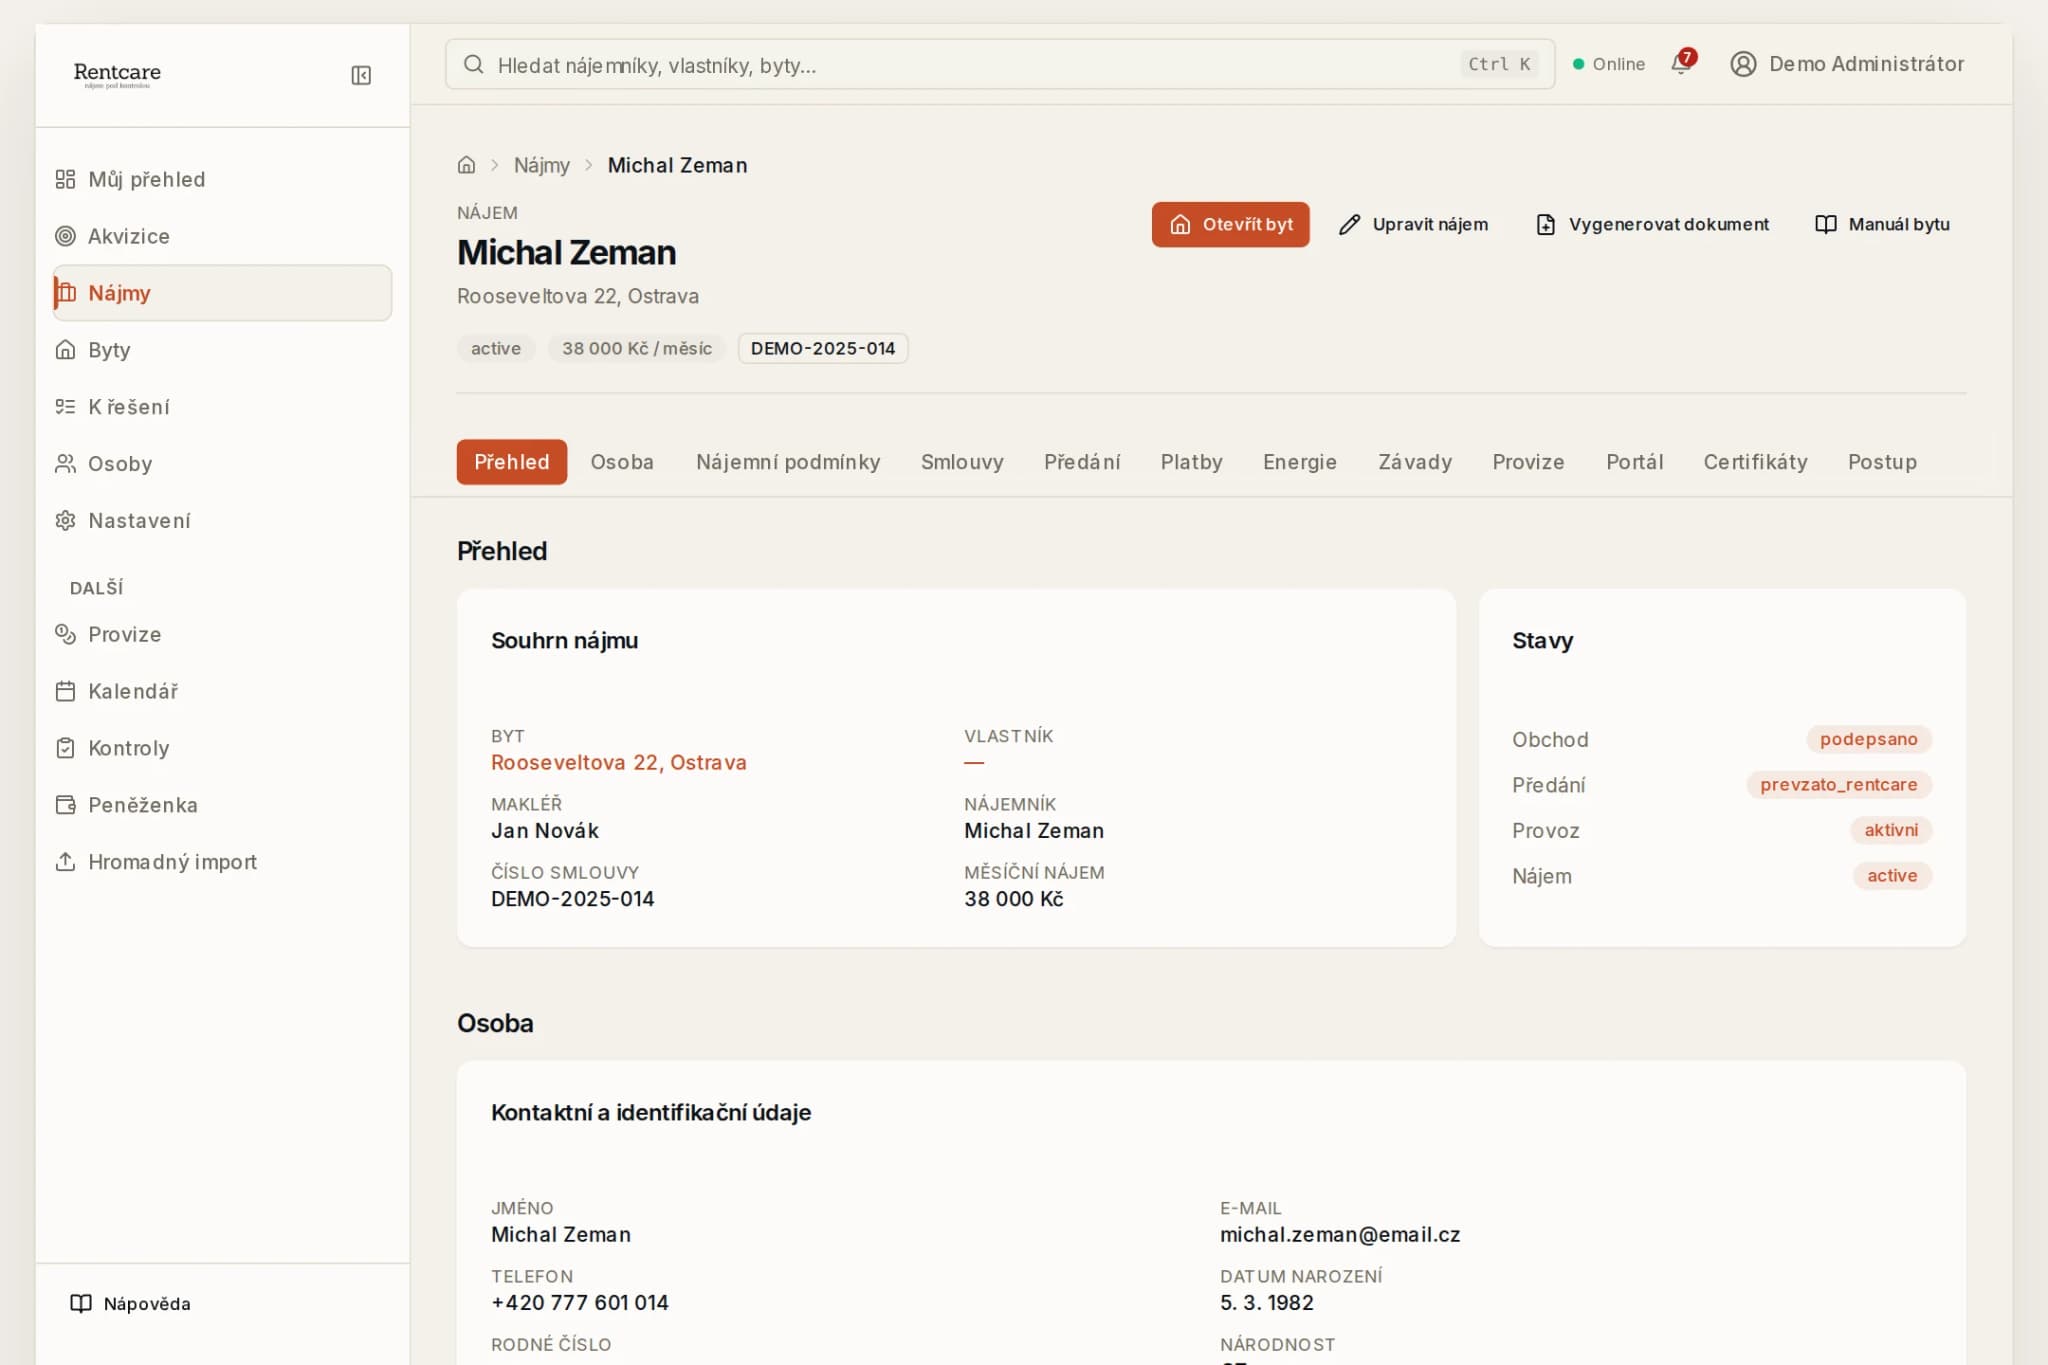Open the Energie tab
The image size is (2048, 1365).
pyautogui.click(x=1300, y=462)
